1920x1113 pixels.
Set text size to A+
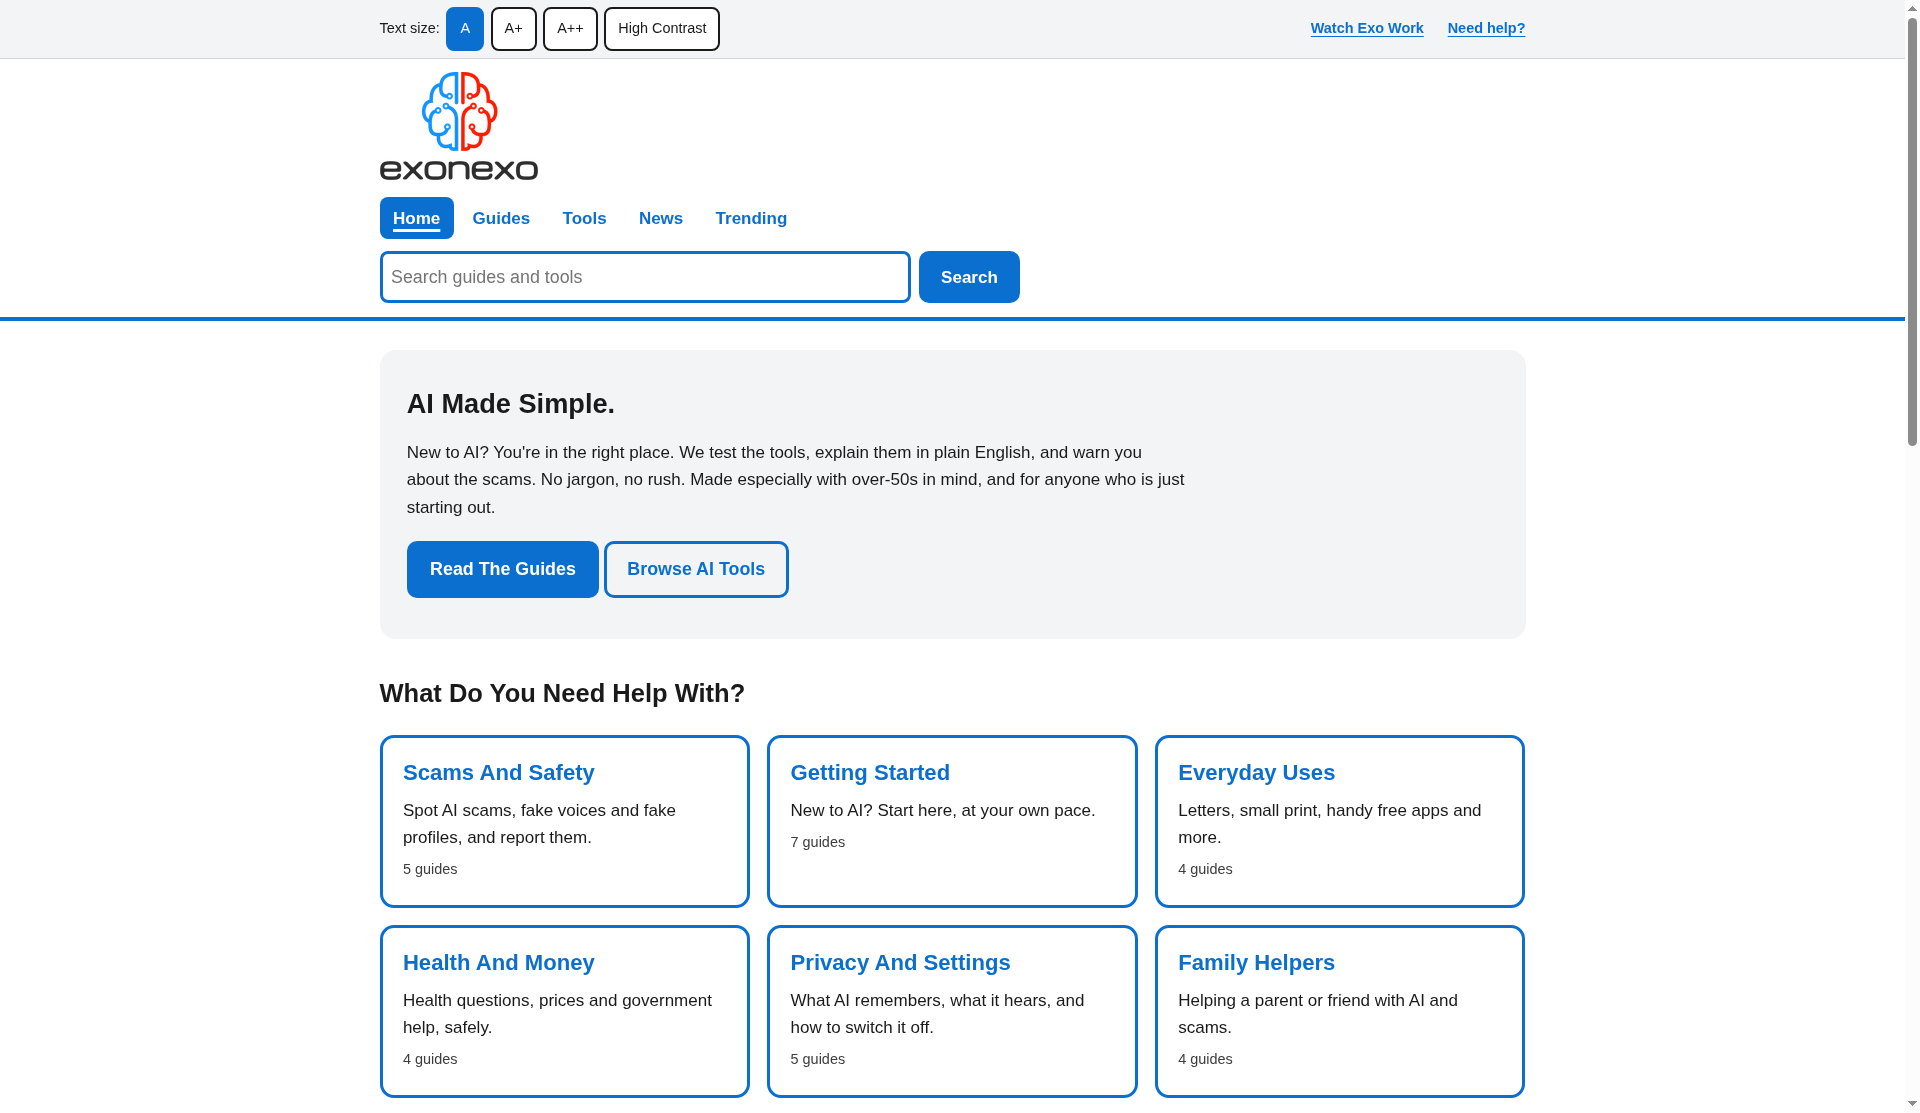point(514,29)
